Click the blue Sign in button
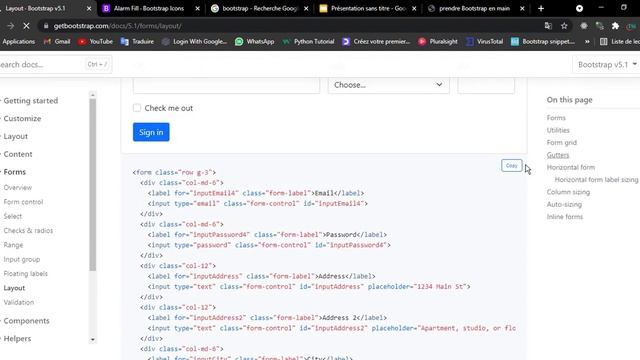This screenshot has width=640, height=360. (151, 132)
